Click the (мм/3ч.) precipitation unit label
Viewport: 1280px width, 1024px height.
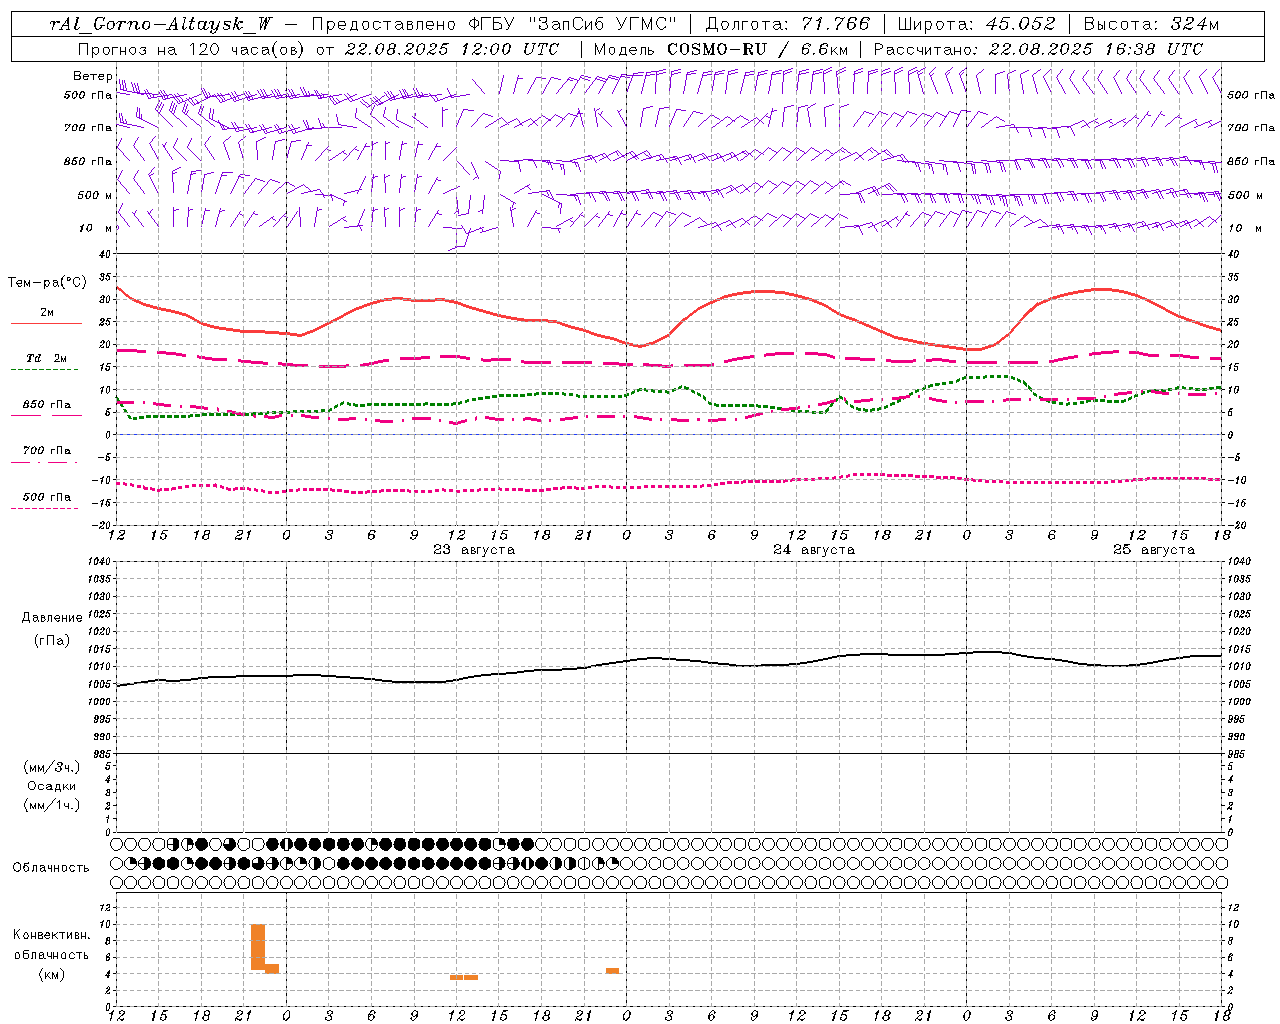pyautogui.click(x=52, y=768)
